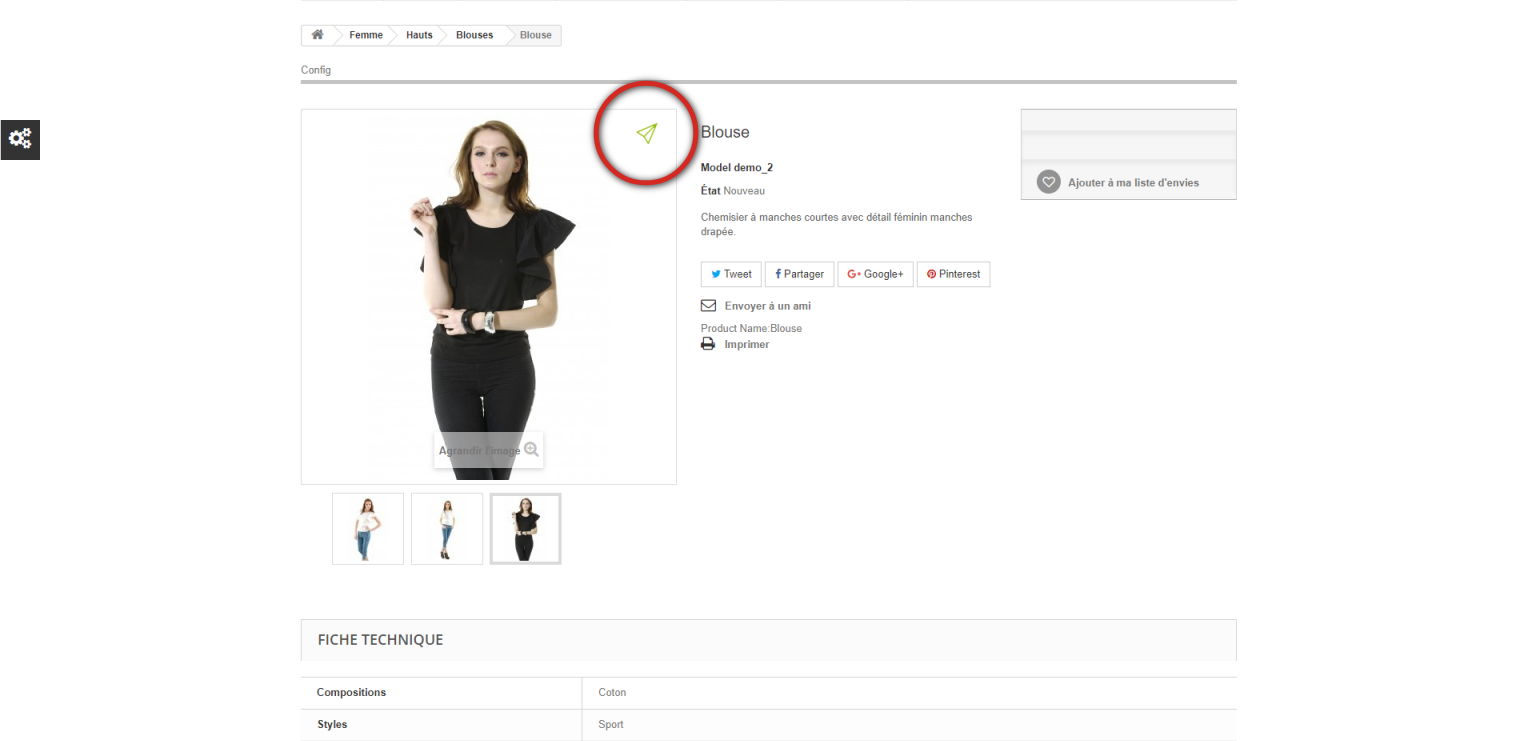Click the Model demo_2 text
Viewport: 1537px width, 741px height.
tap(737, 168)
